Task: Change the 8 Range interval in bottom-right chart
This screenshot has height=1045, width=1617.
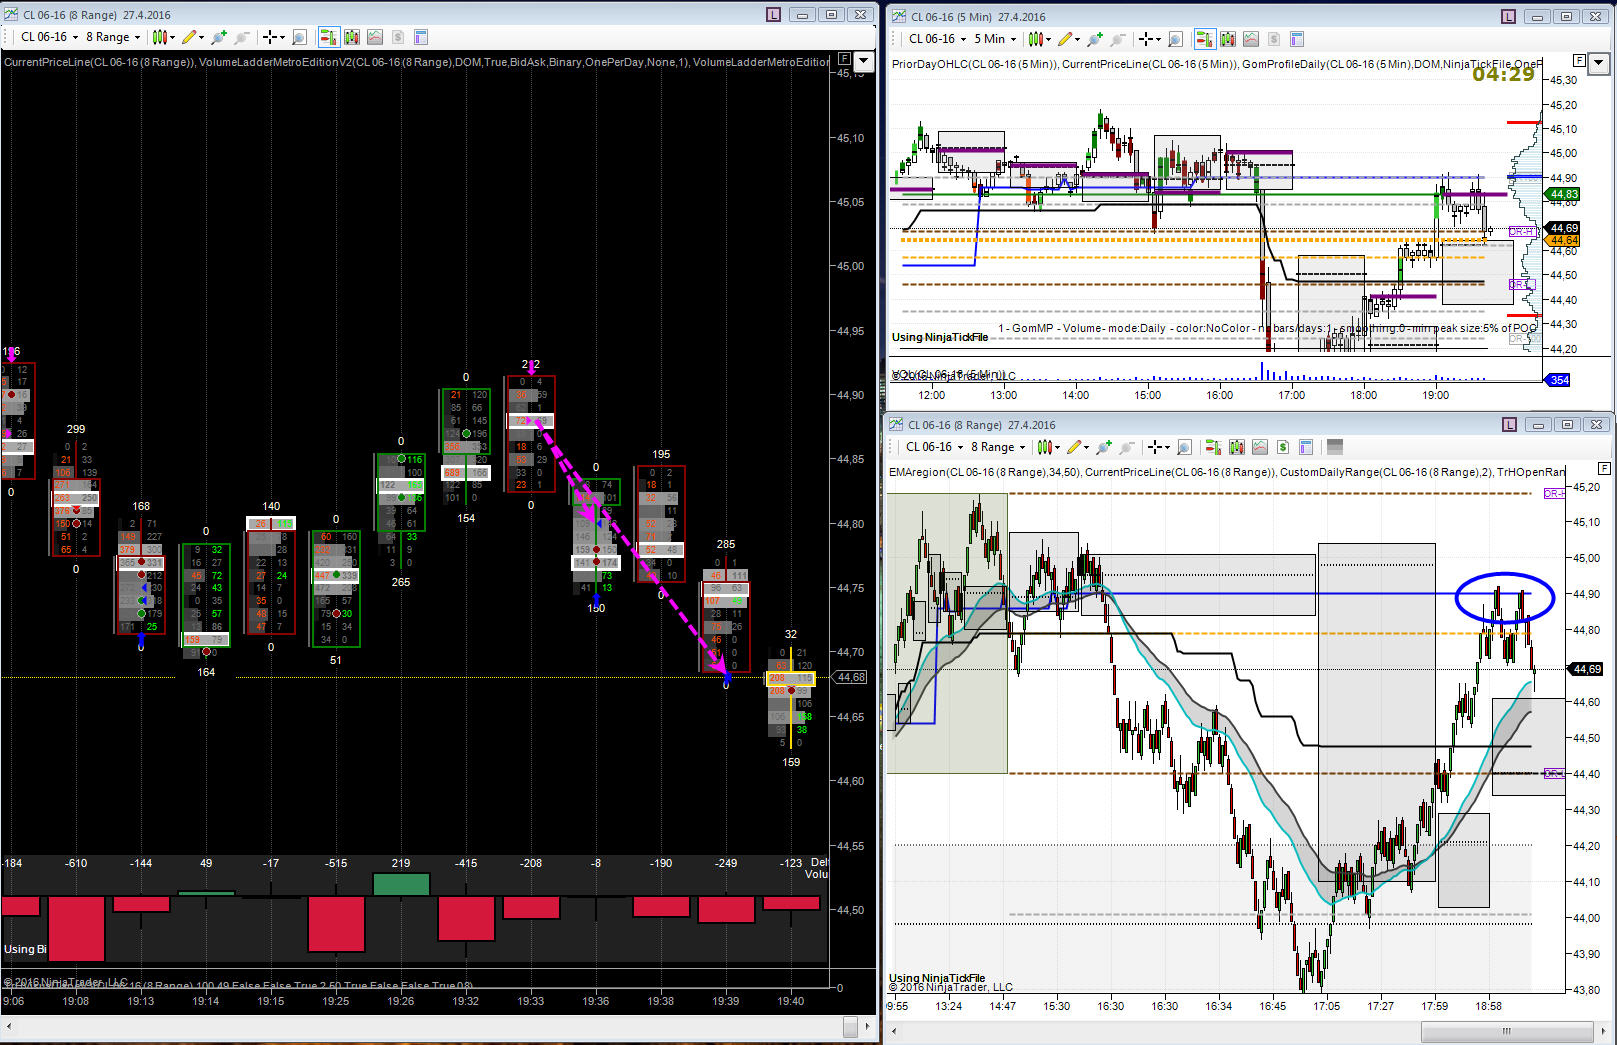Action: click(x=998, y=447)
